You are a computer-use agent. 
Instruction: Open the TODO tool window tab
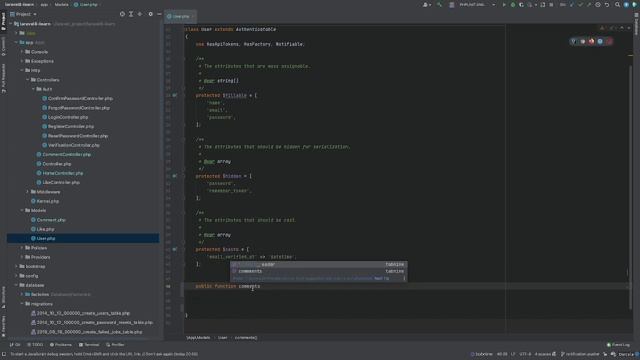36,345
